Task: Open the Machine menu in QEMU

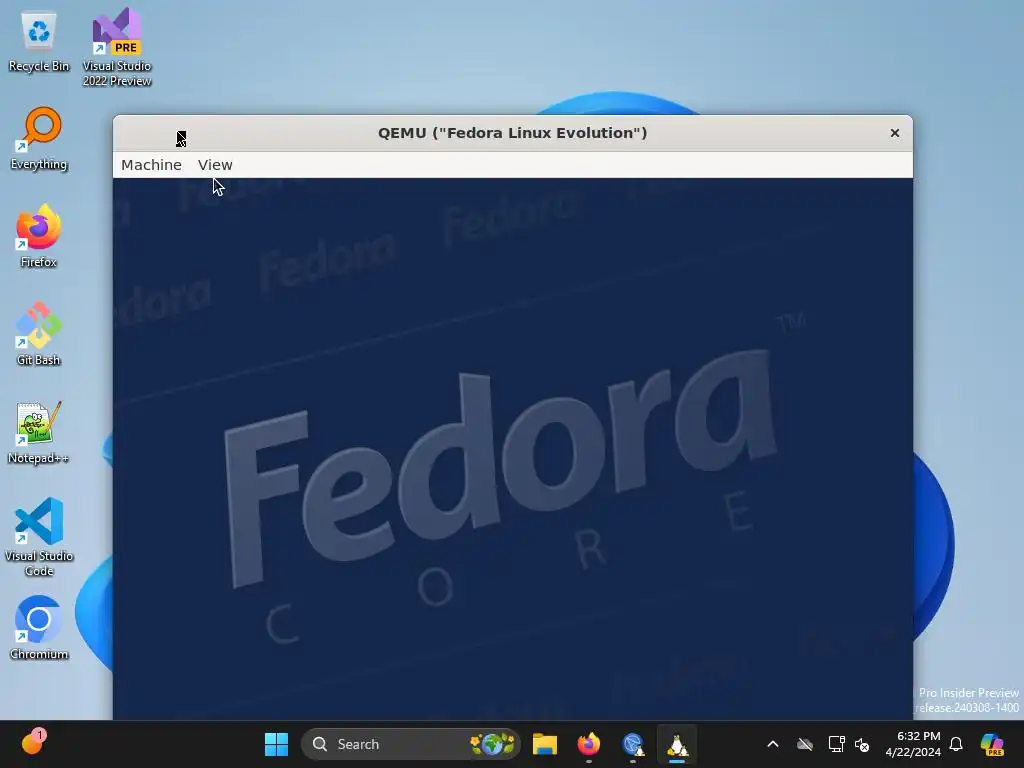Action: tap(151, 165)
